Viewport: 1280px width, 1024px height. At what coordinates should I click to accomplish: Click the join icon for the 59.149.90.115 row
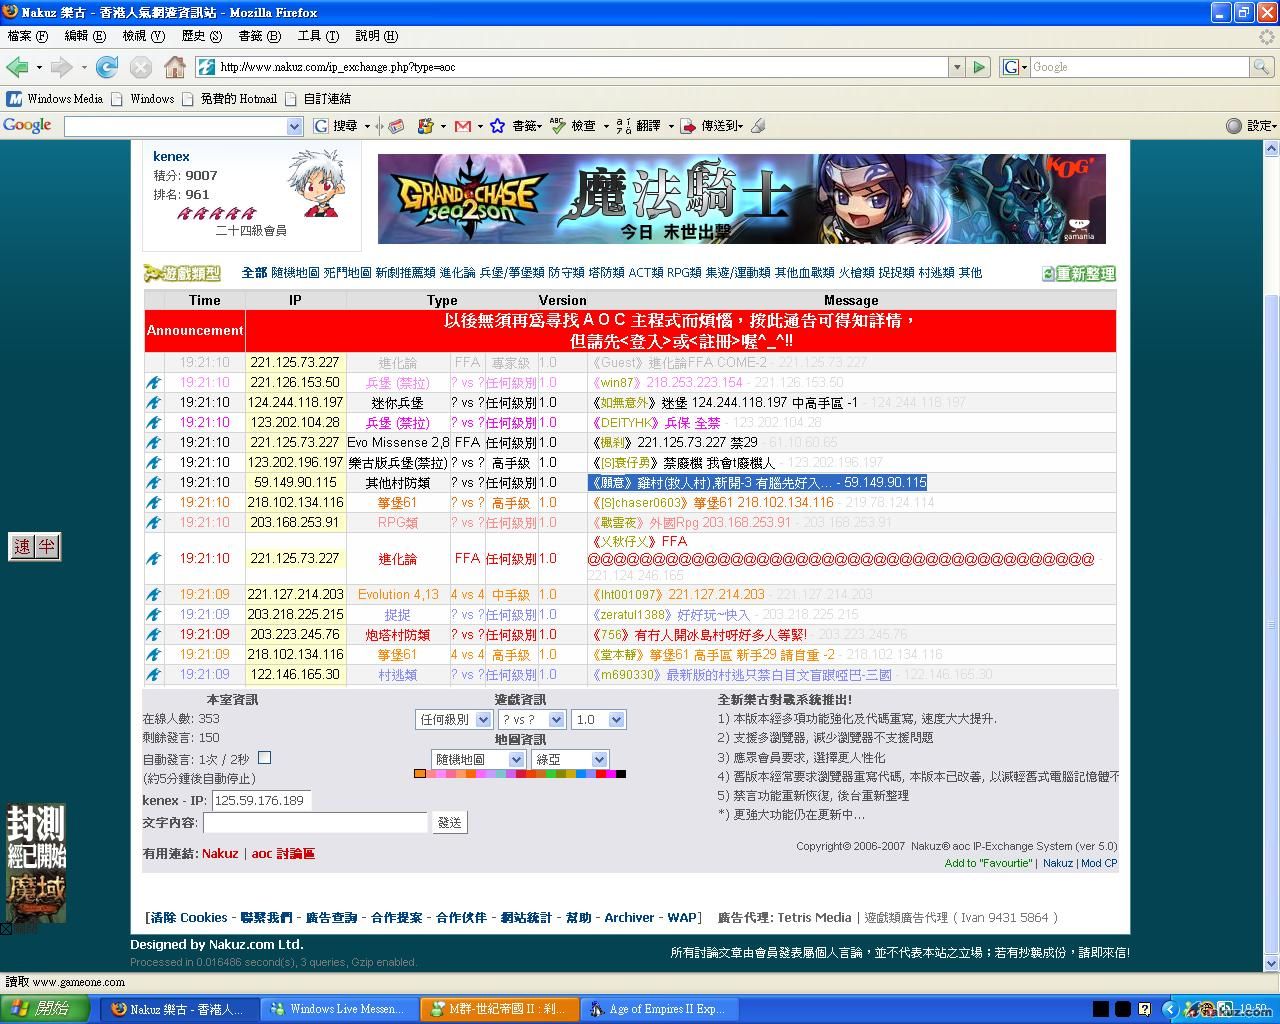154,483
